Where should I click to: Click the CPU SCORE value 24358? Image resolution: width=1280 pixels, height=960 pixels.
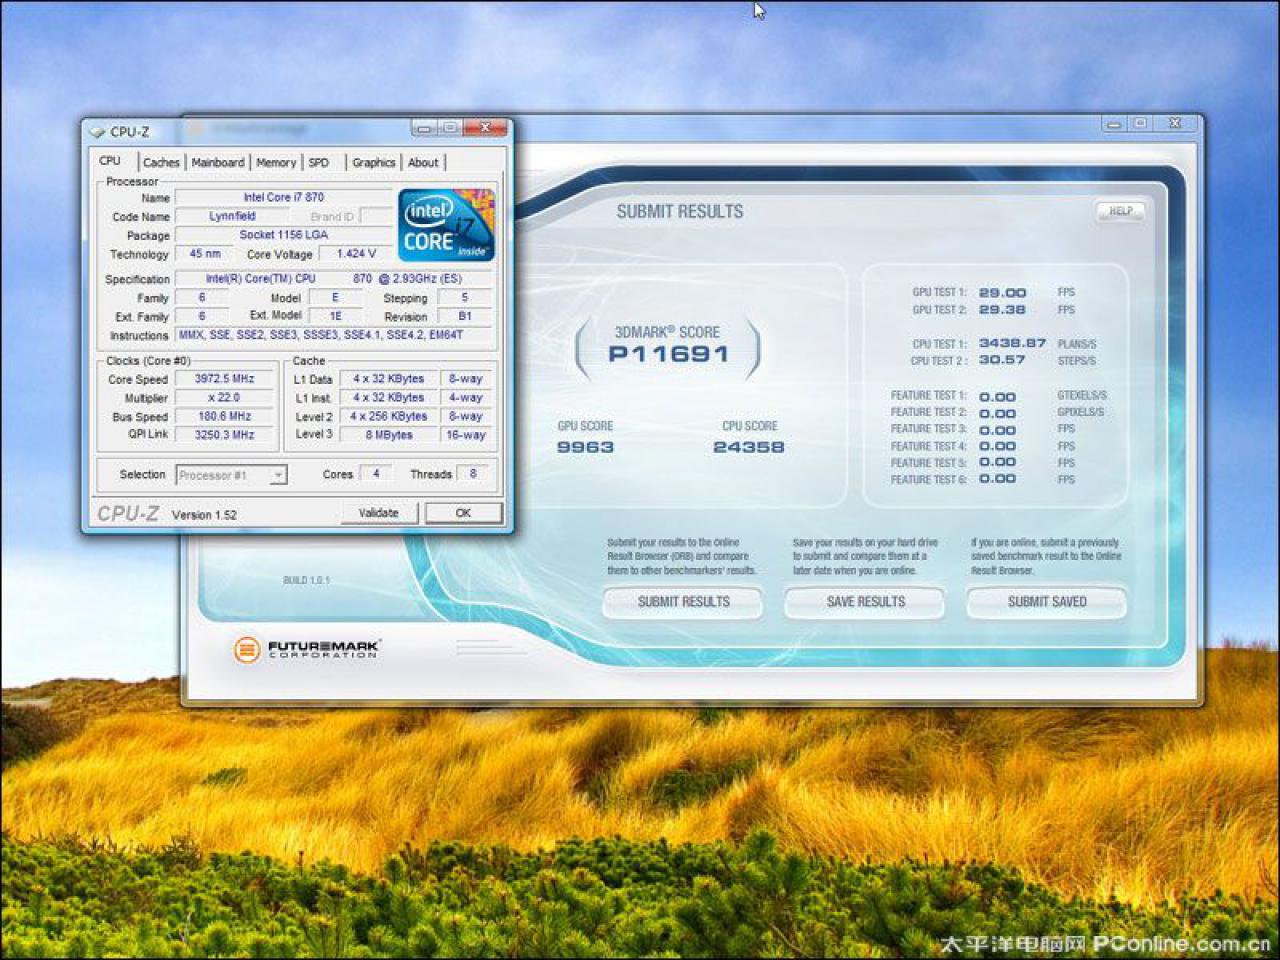pyautogui.click(x=749, y=447)
